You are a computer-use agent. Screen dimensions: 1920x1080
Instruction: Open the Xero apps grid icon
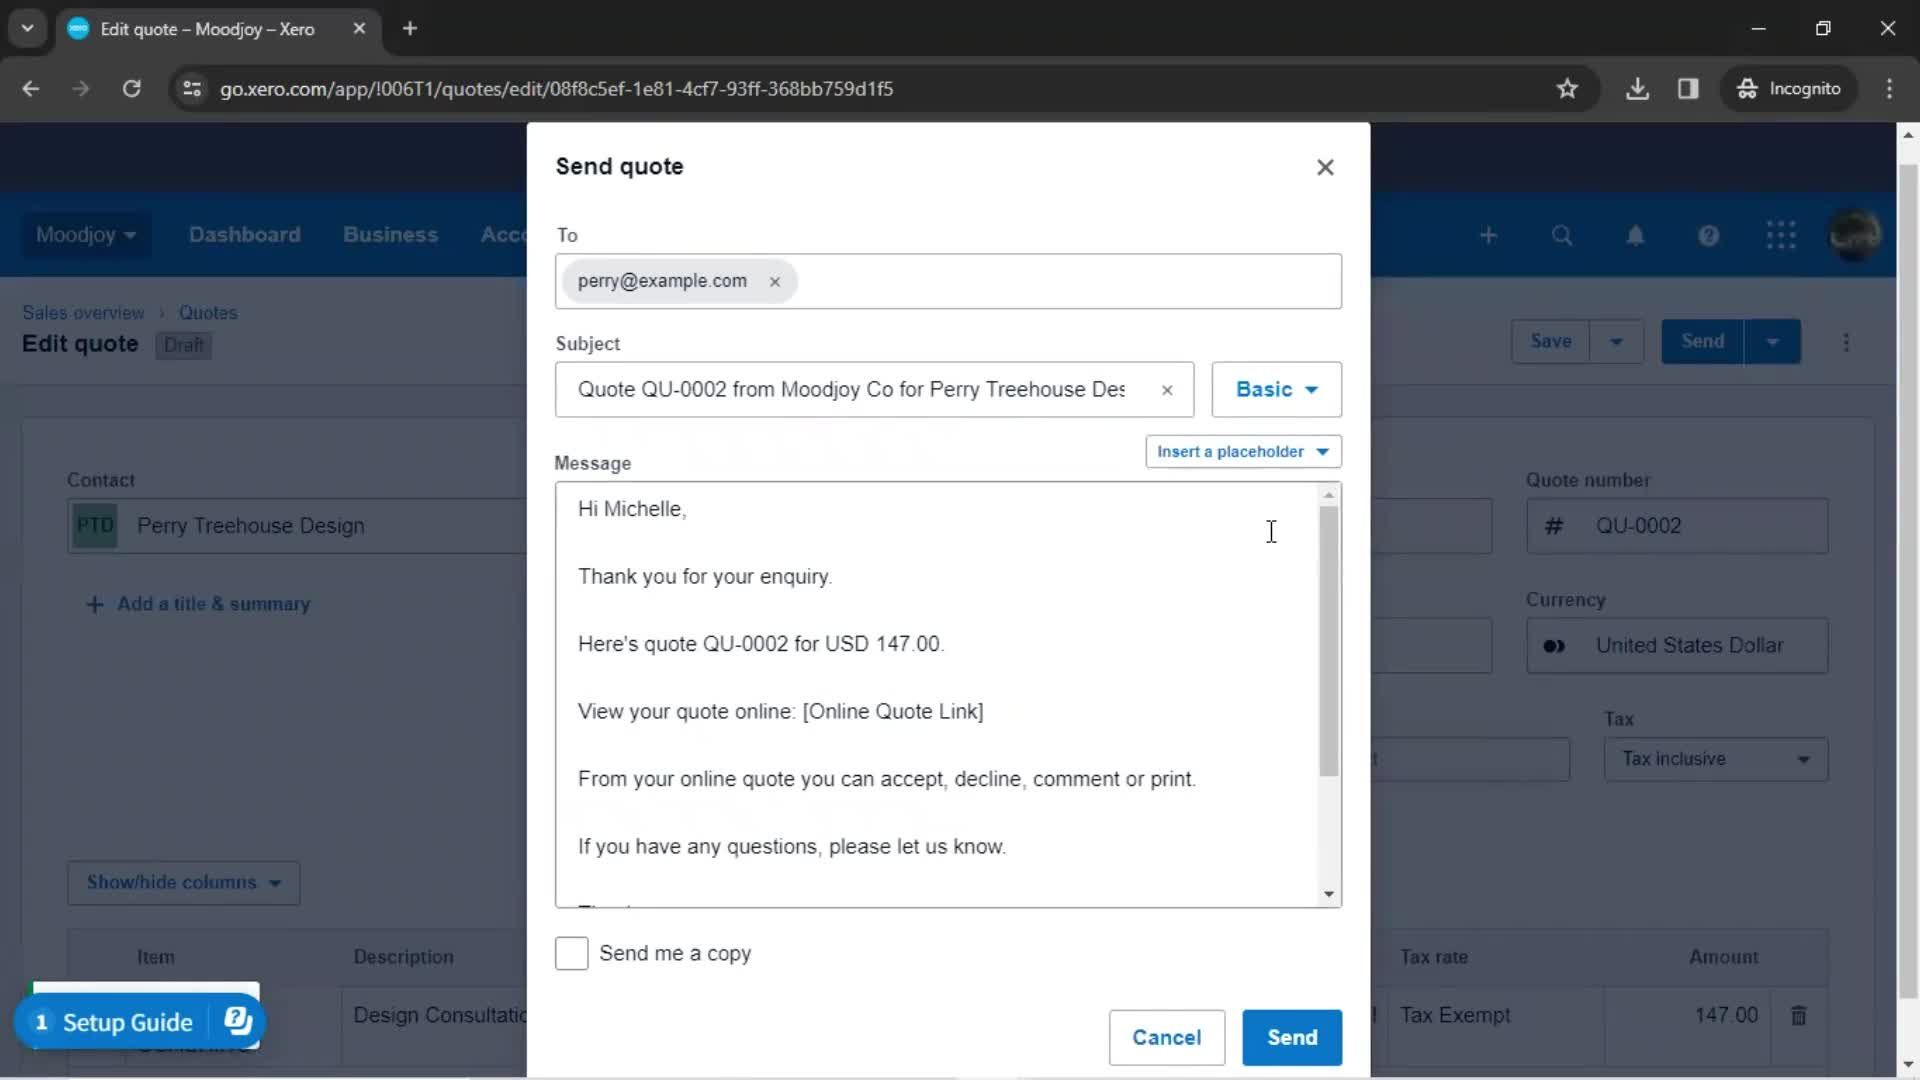pos(1781,235)
